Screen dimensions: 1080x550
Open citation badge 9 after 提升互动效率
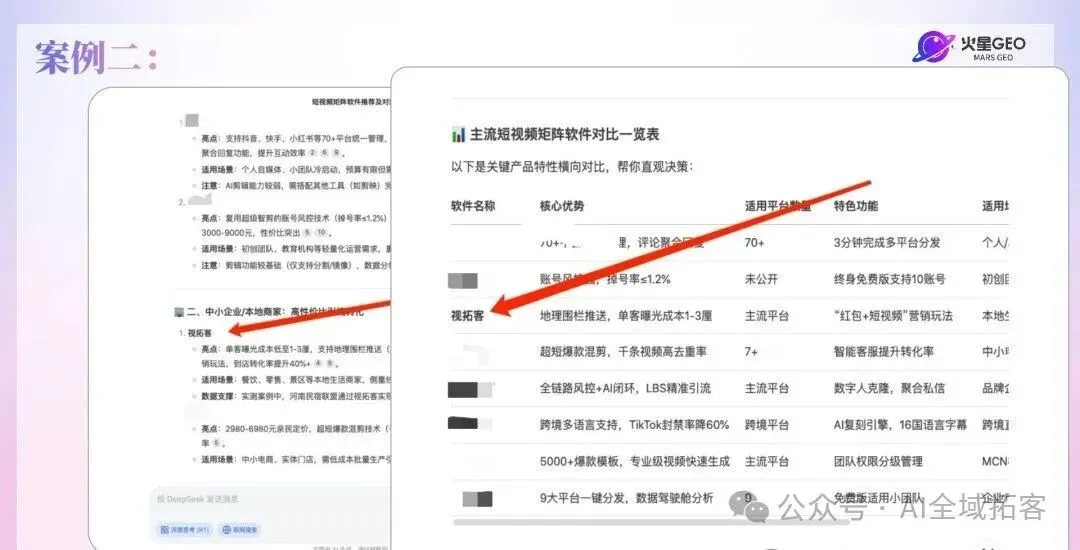click(x=335, y=152)
